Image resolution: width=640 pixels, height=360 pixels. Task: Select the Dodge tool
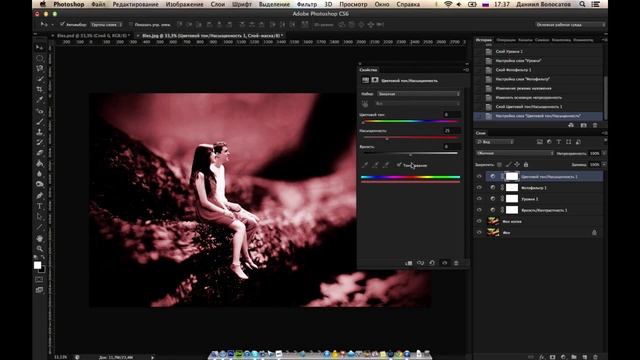(x=40, y=184)
